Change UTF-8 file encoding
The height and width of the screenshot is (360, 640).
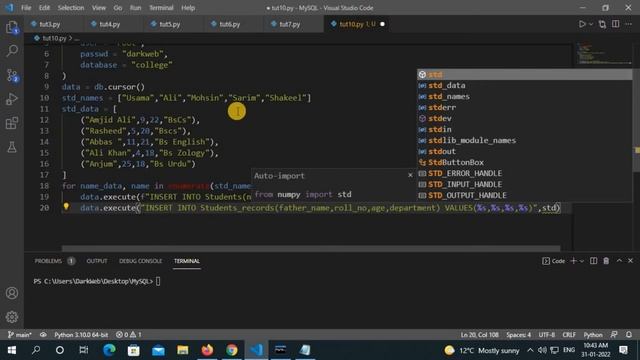coord(547,335)
